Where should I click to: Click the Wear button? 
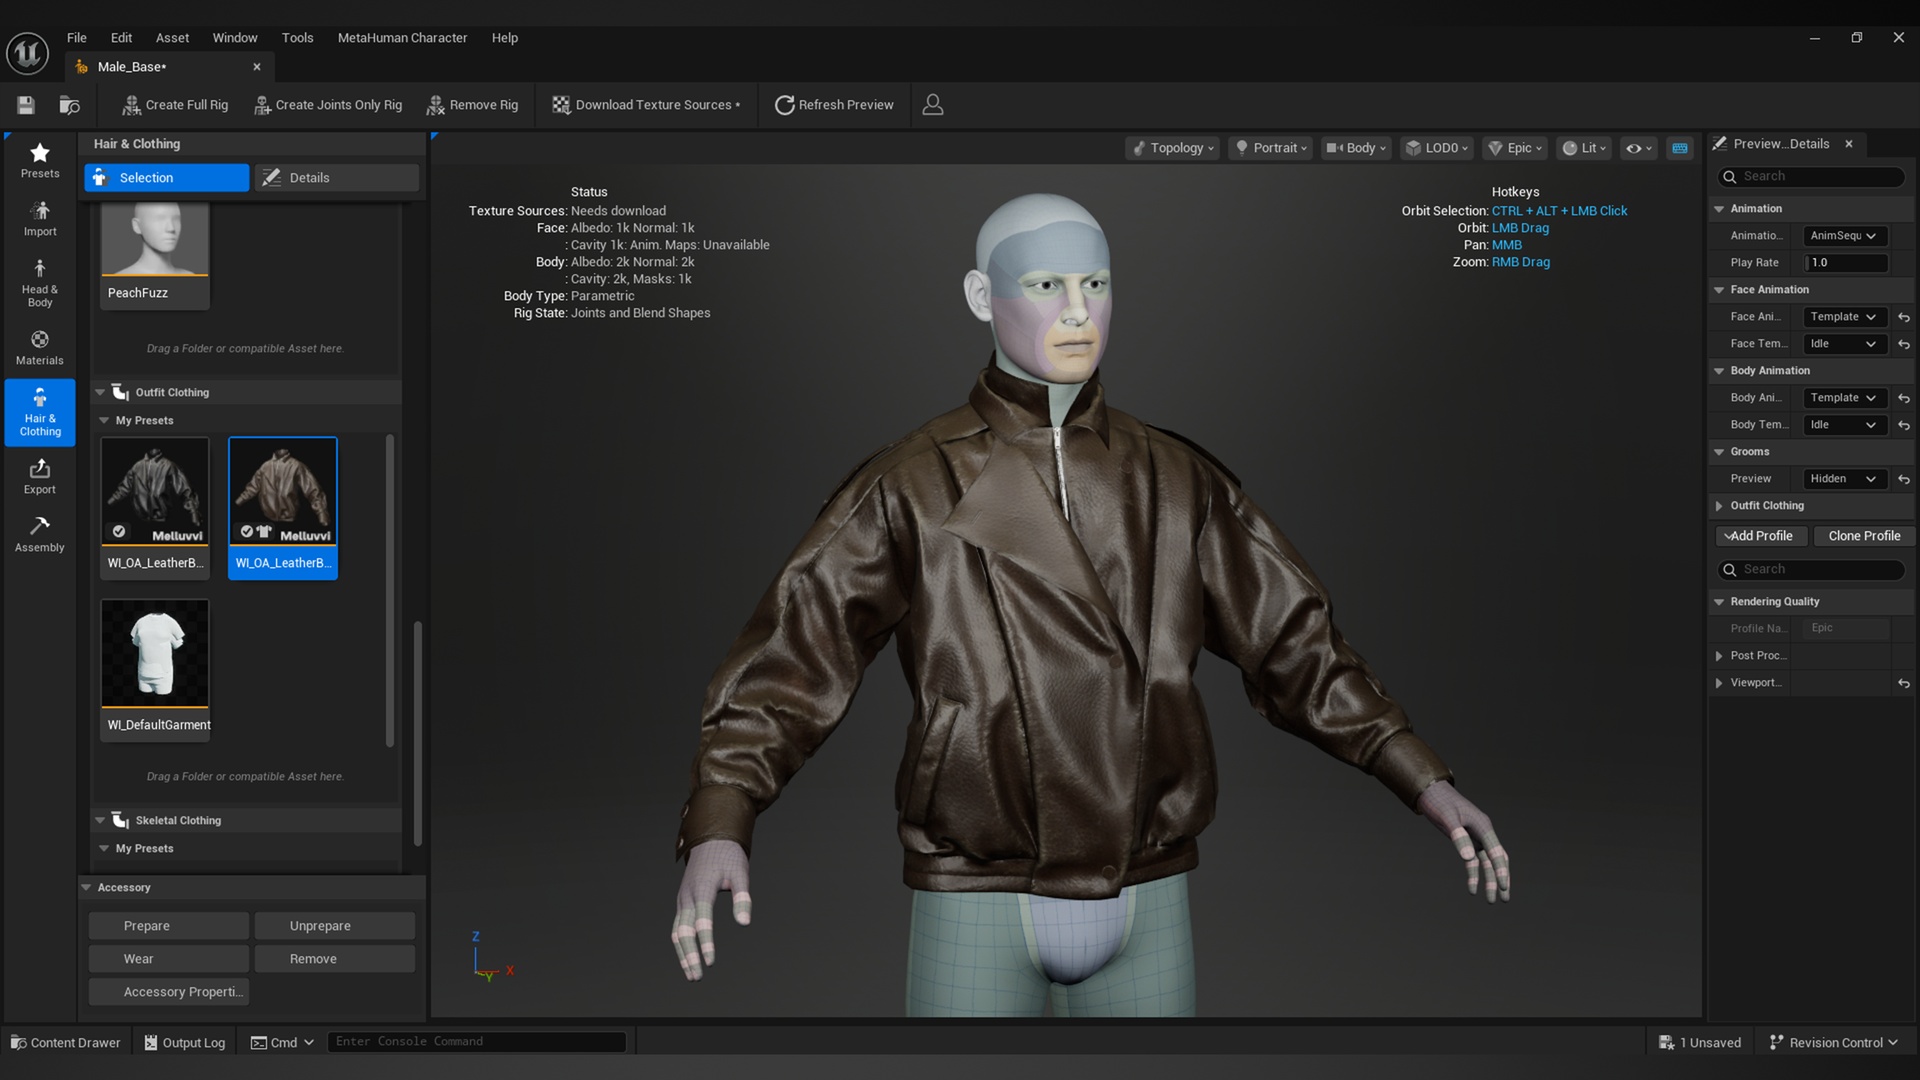pos(168,959)
